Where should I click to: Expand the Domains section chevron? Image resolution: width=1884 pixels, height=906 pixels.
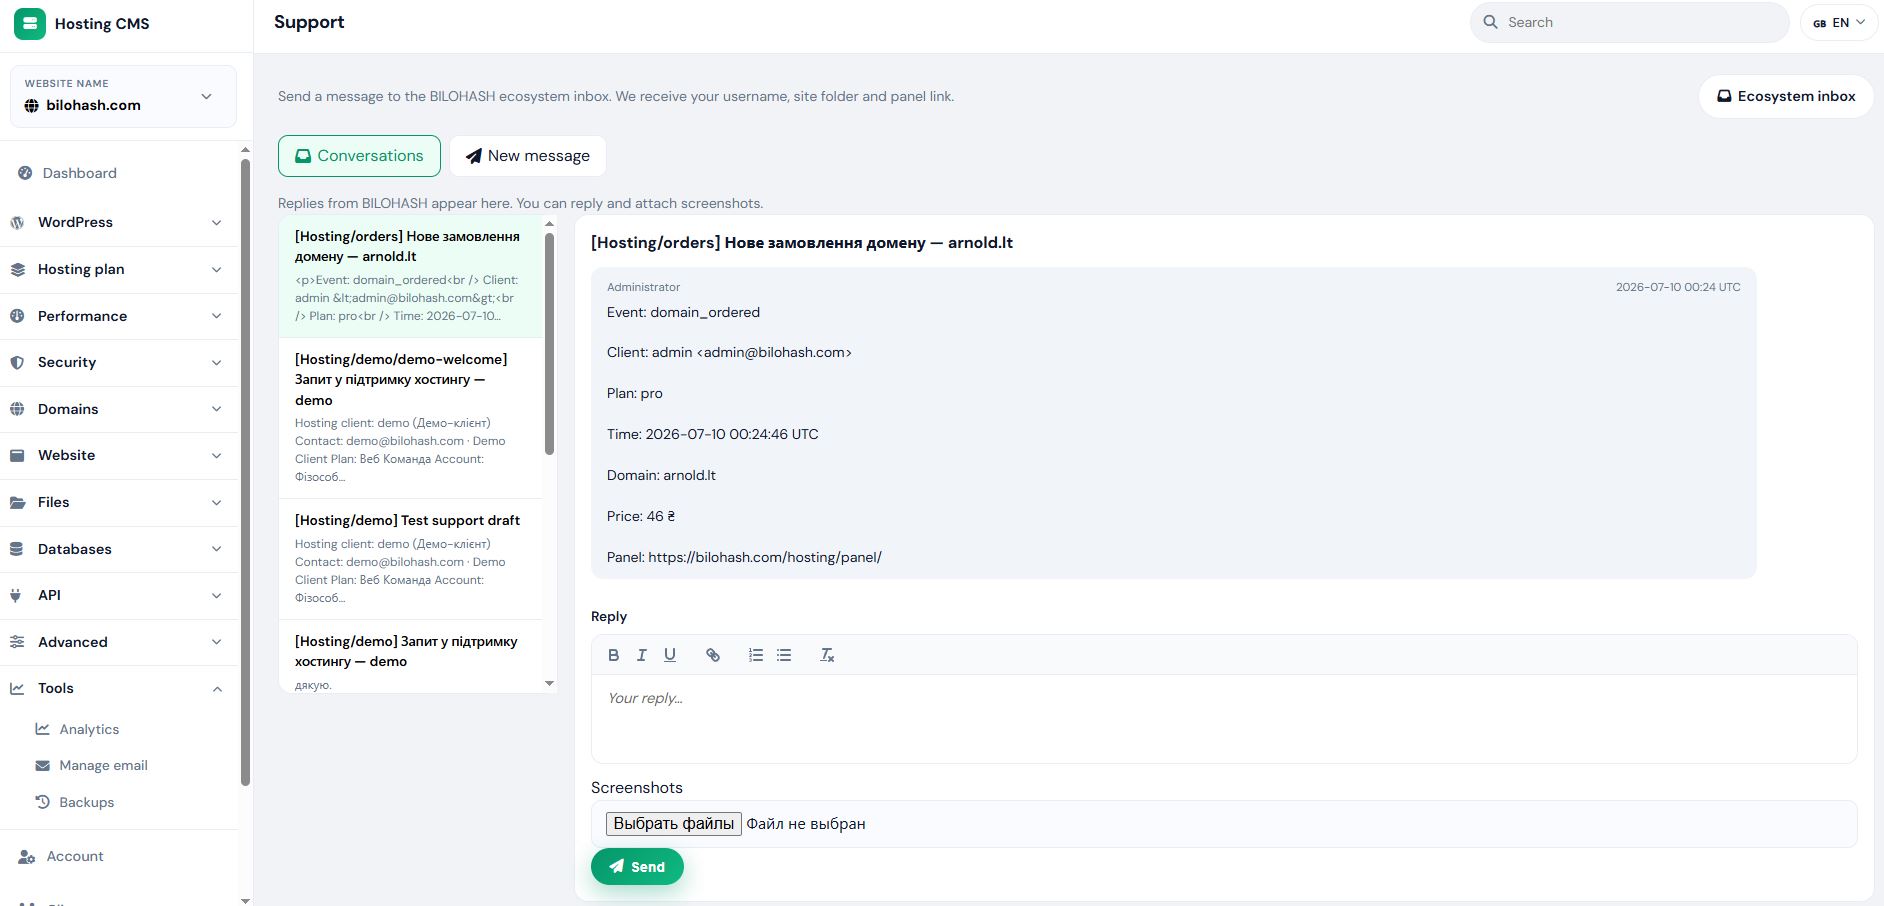click(216, 409)
